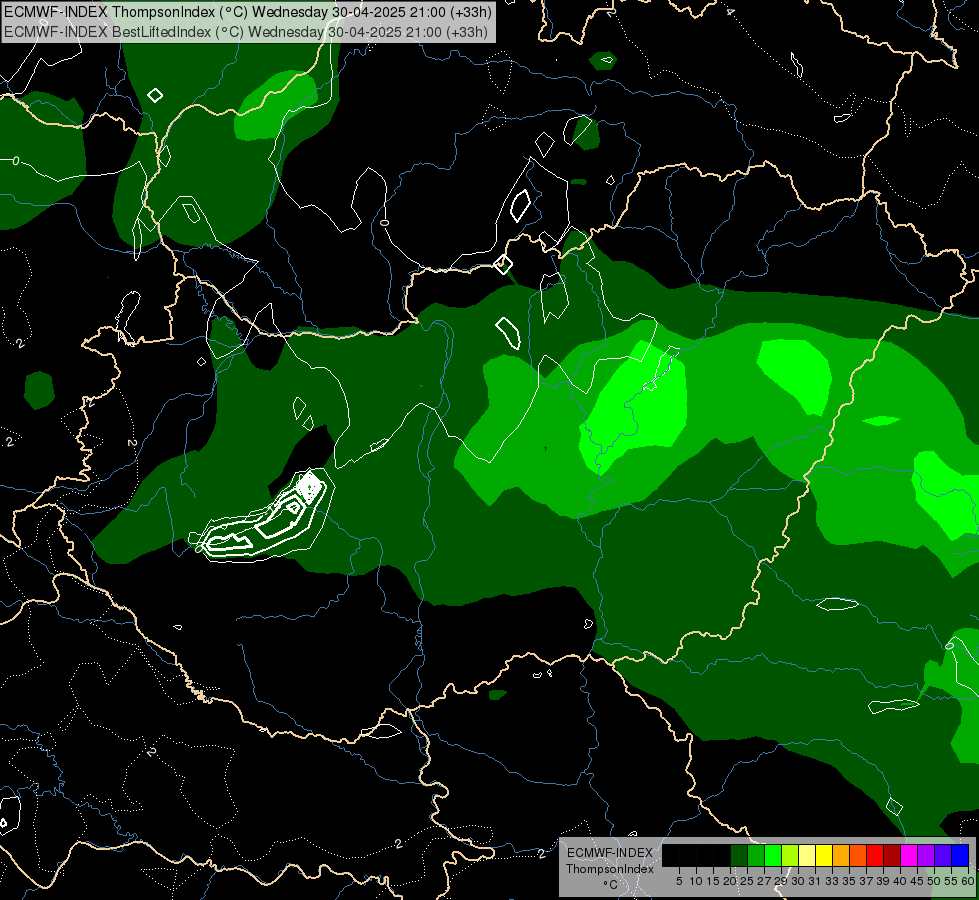
Task: Click the legend scale value '35'
Action: (849, 881)
